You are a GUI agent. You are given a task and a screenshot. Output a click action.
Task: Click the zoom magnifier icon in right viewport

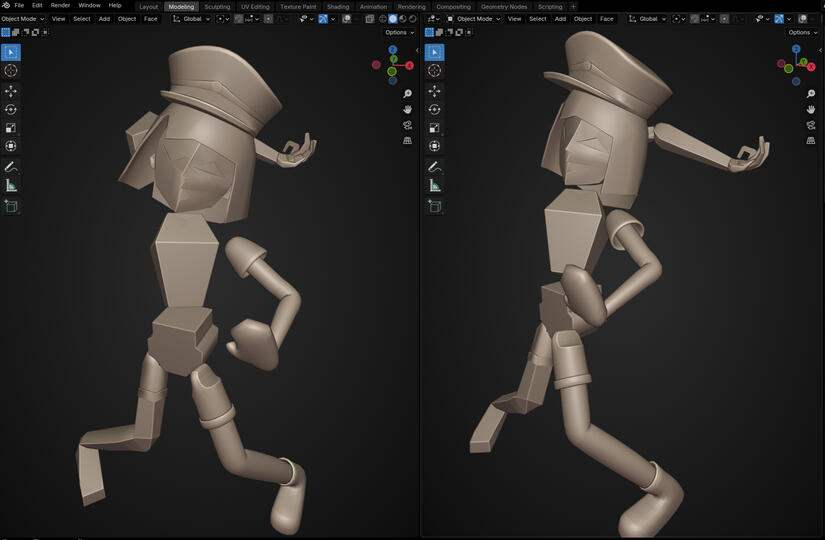[811, 94]
